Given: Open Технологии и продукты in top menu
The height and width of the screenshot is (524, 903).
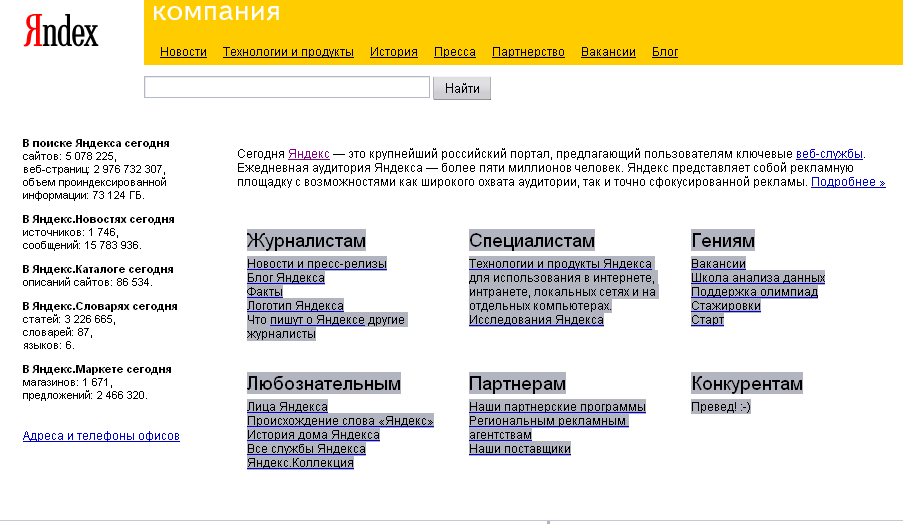Looking at the screenshot, I should pos(288,52).
